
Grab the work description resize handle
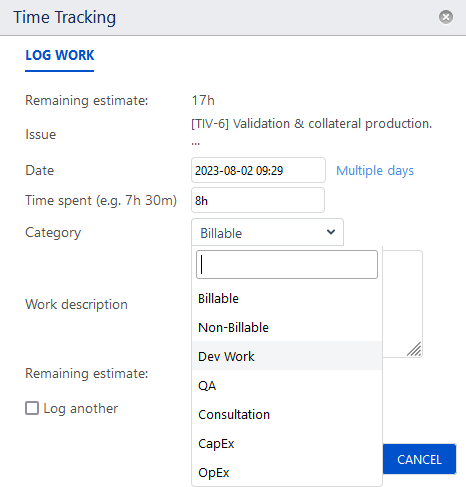pos(414,349)
